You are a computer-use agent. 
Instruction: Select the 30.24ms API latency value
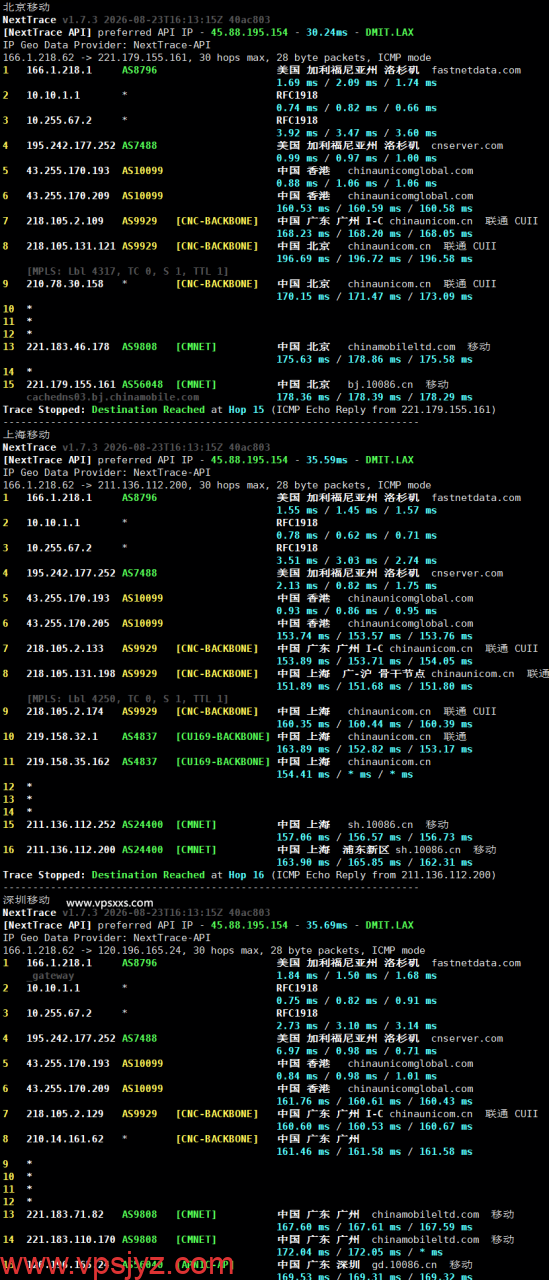pos(325,32)
